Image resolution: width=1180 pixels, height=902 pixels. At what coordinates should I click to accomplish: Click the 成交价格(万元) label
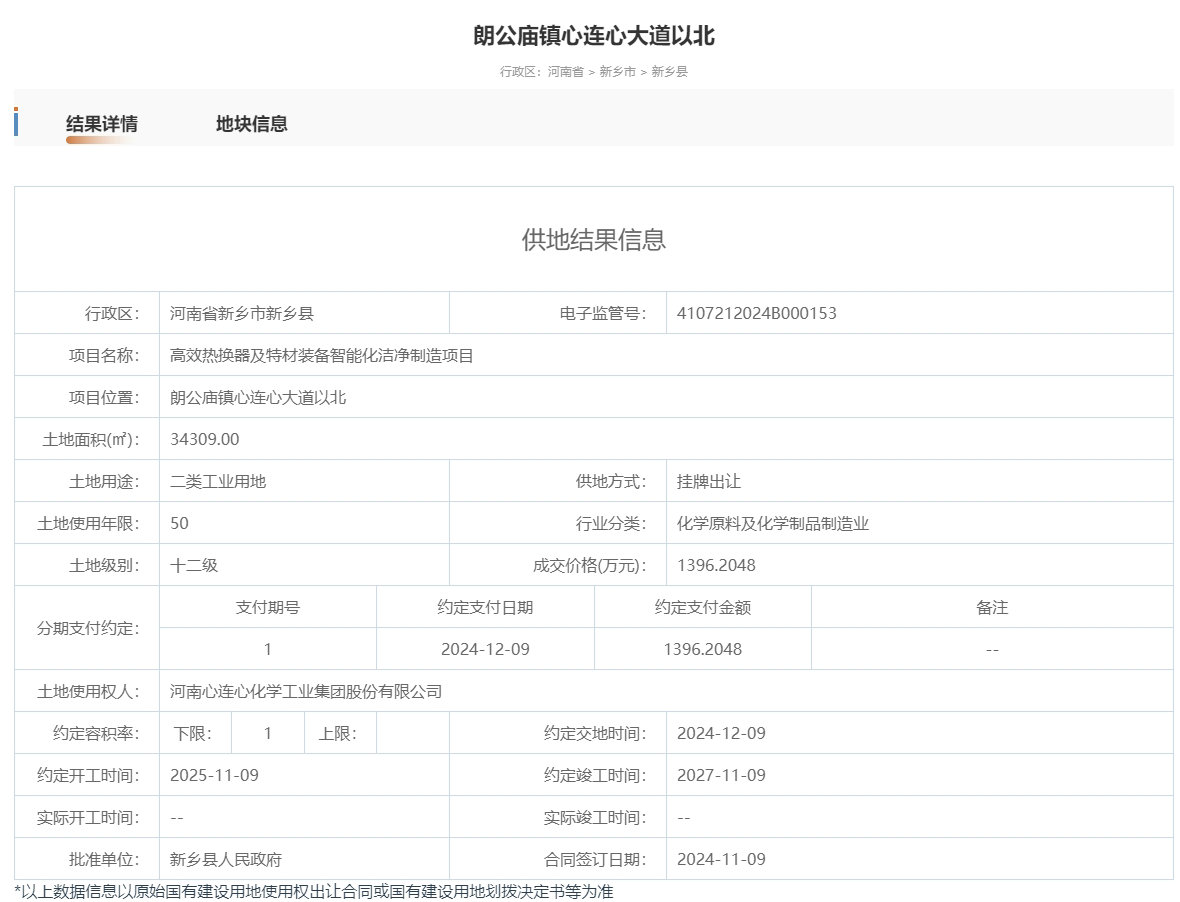[590, 565]
